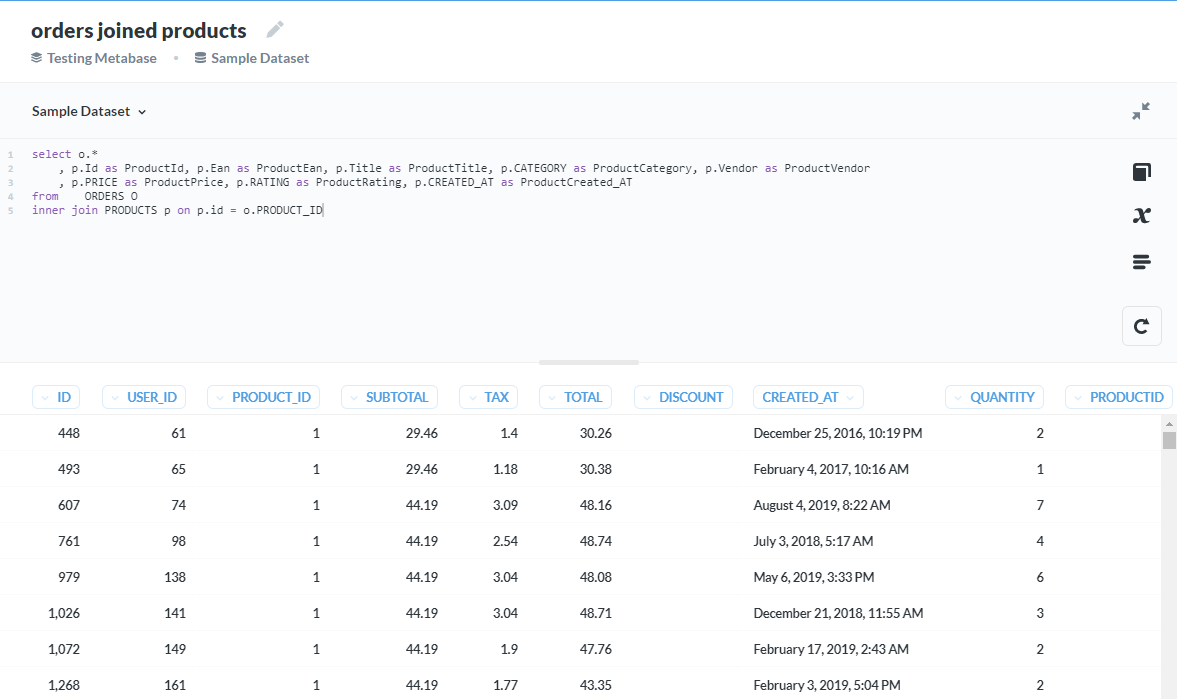Image resolution: width=1177 pixels, height=699 pixels.
Task: Click the 'orders joined products' title
Action: (139, 30)
